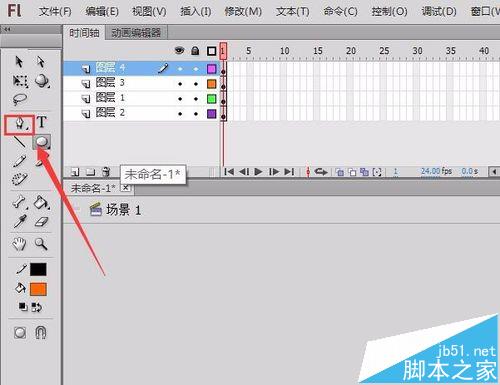Image resolution: width=500 pixels, height=385 pixels.
Task: Open the Modify Markers dropdown
Action: tap(377, 172)
